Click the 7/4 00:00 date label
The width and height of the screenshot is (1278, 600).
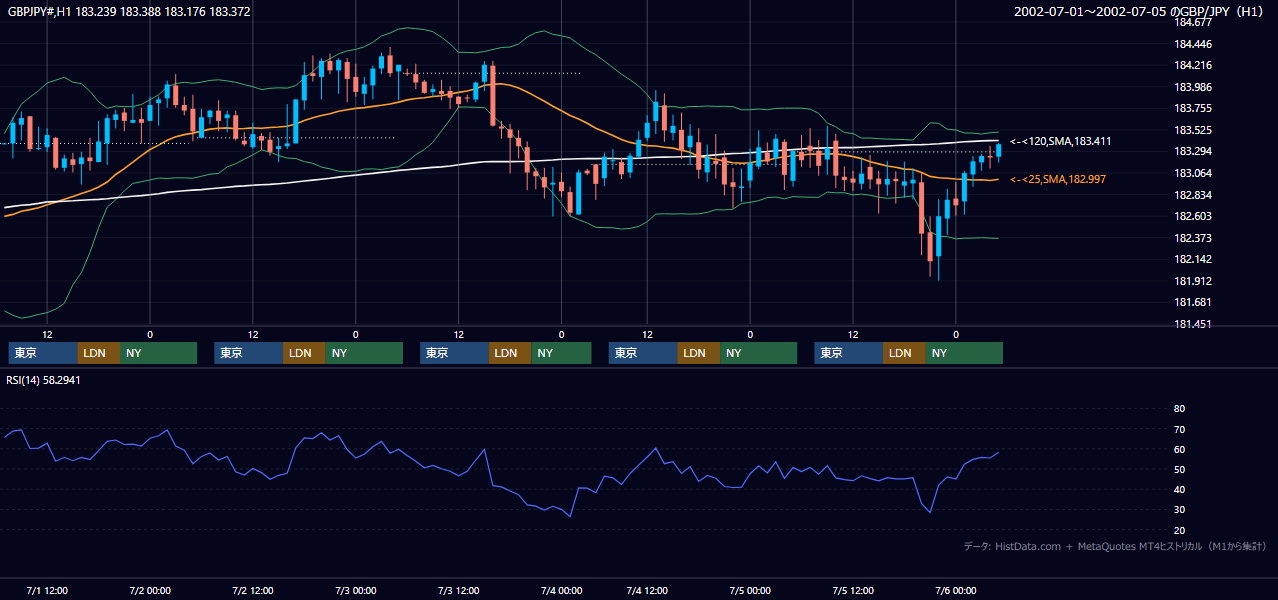[561, 590]
